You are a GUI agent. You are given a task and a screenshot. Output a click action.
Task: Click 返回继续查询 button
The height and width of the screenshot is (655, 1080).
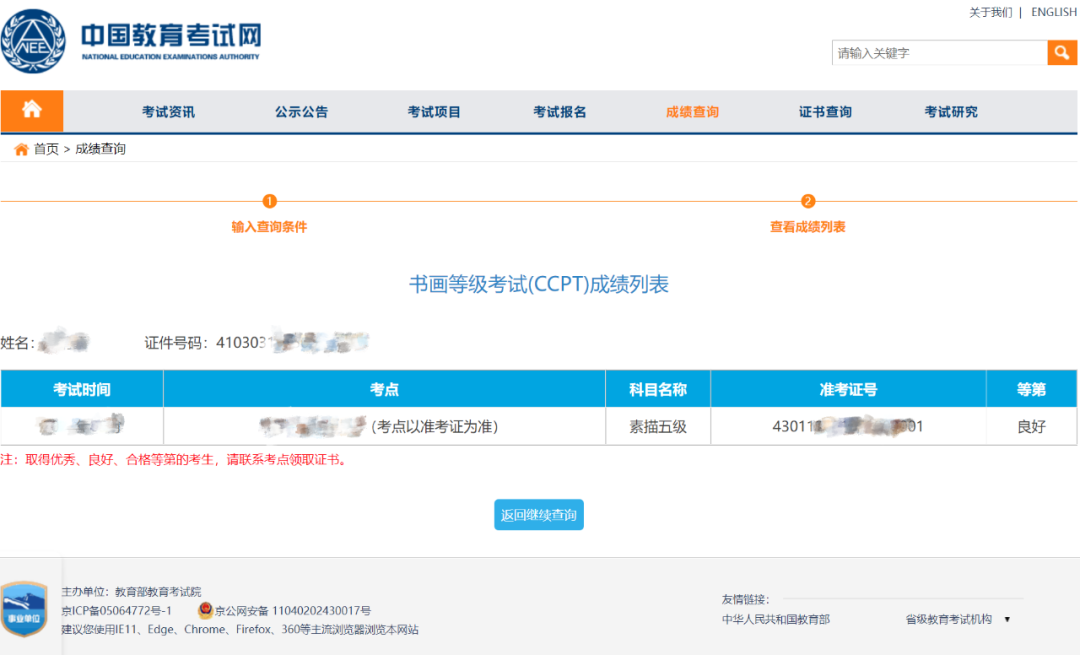[x=539, y=514]
